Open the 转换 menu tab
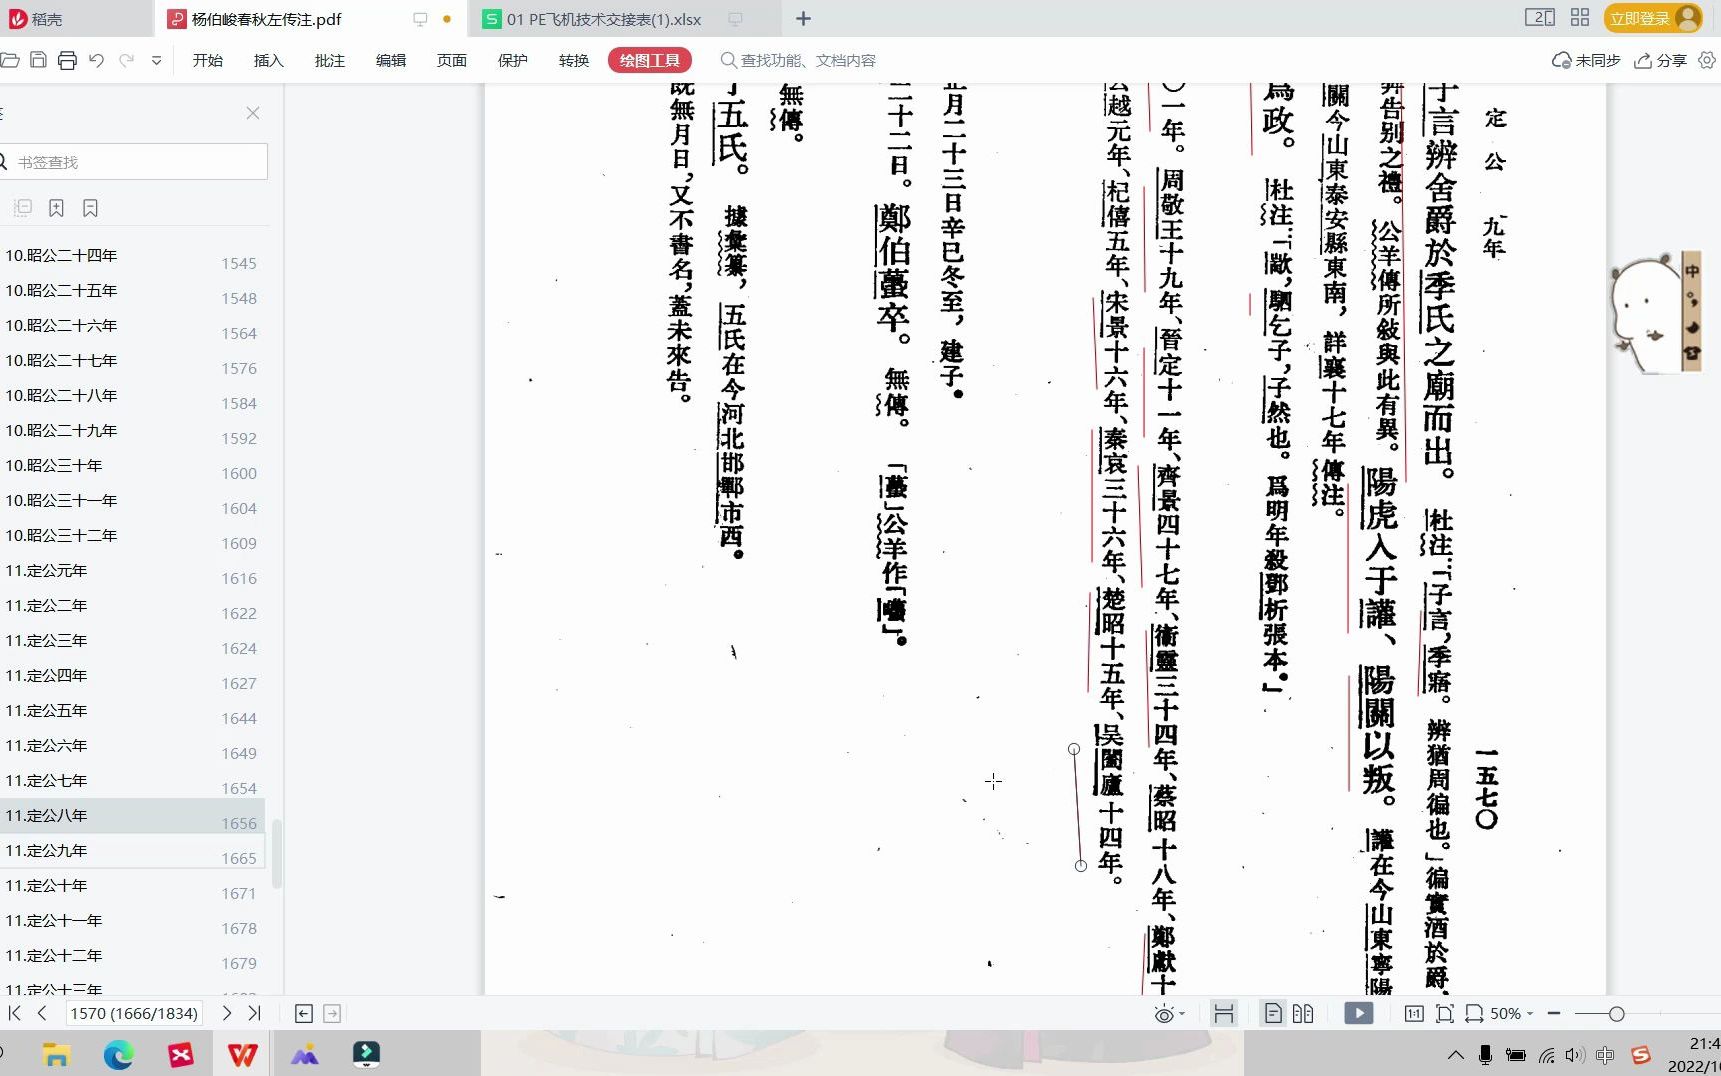This screenshot has height=1076, width=1721. [574, 60]
